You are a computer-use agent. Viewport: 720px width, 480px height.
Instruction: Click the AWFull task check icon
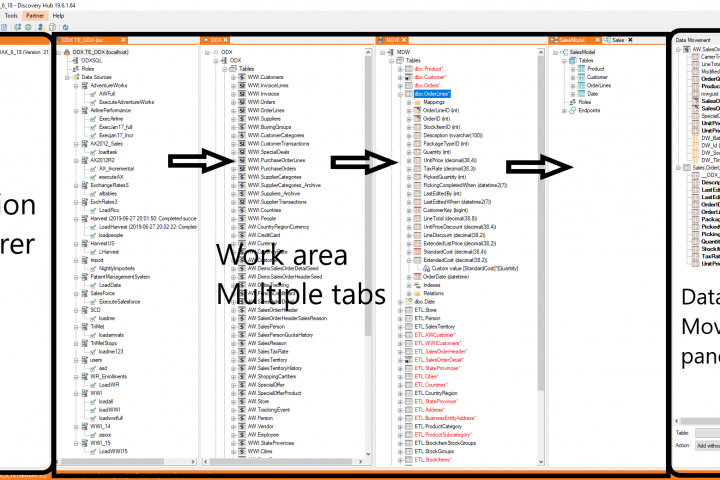pos(92,94)
